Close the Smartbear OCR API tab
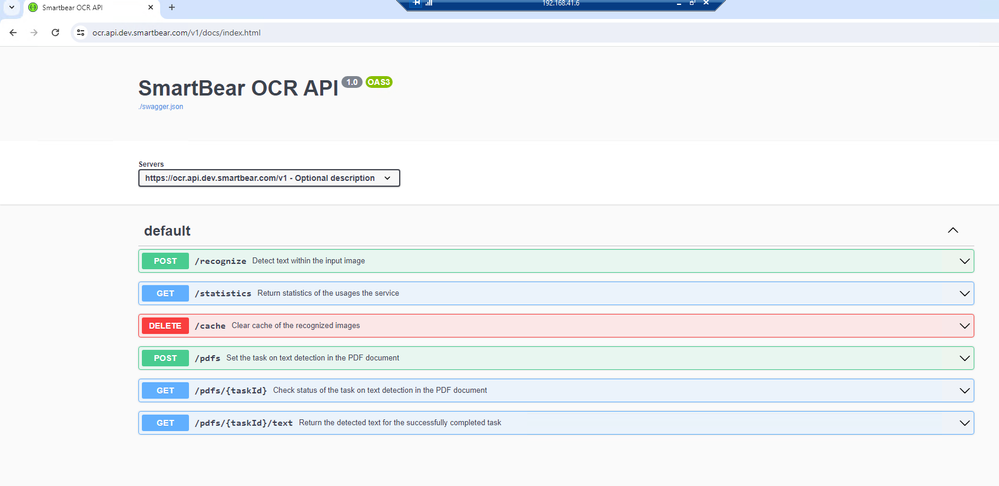The image size is (999, 486). pos(150,8)
